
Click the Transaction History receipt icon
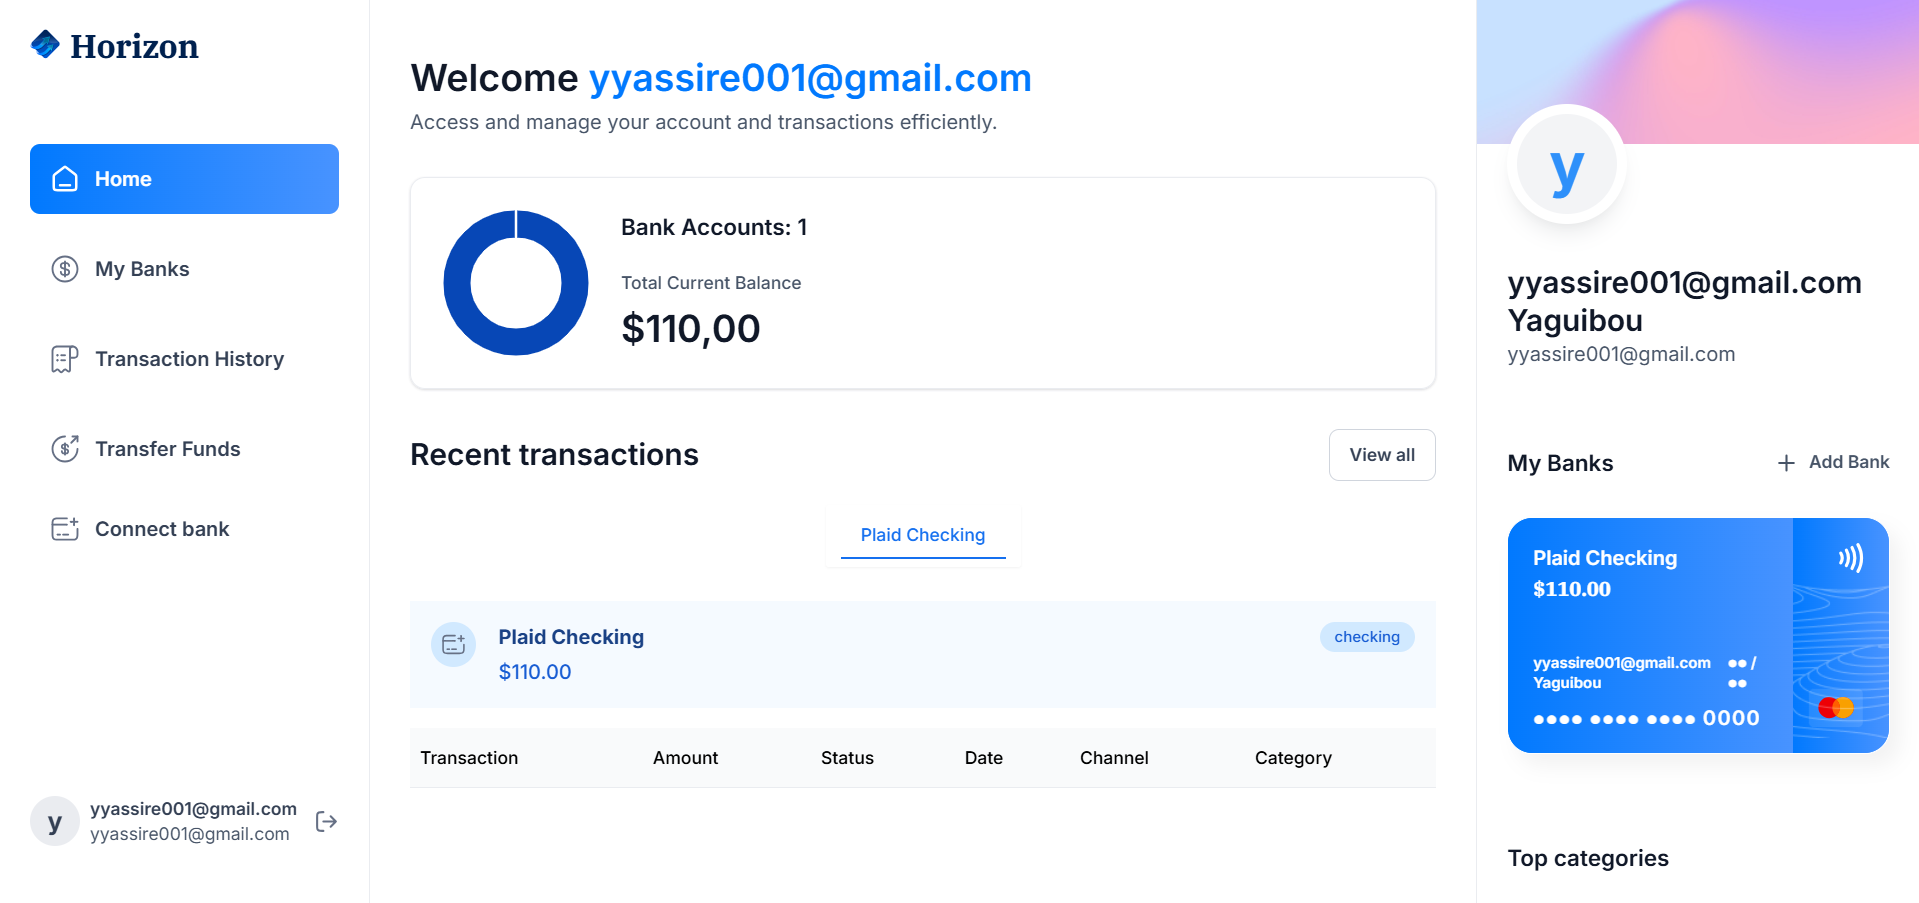pyautogui.click(x=65, y=359)
